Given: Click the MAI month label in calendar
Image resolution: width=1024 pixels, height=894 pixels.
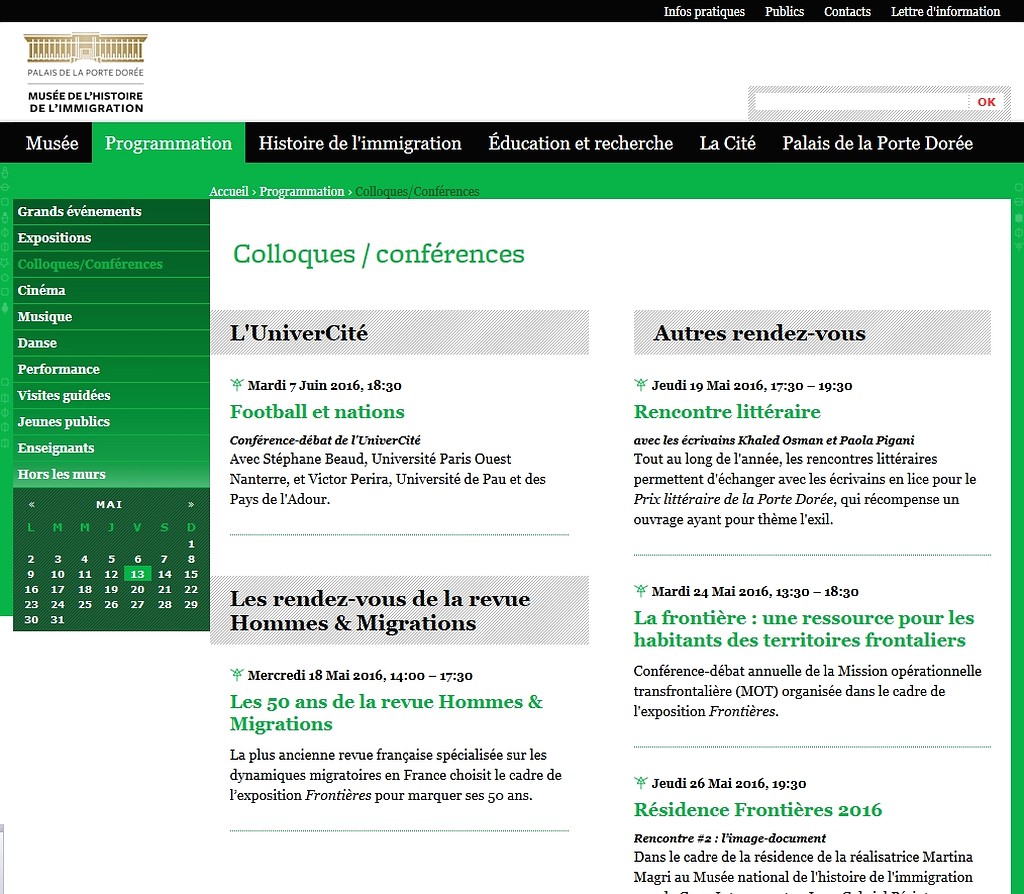Looking at the screenshot, I should pyautogui.click(x=109, y=504).
